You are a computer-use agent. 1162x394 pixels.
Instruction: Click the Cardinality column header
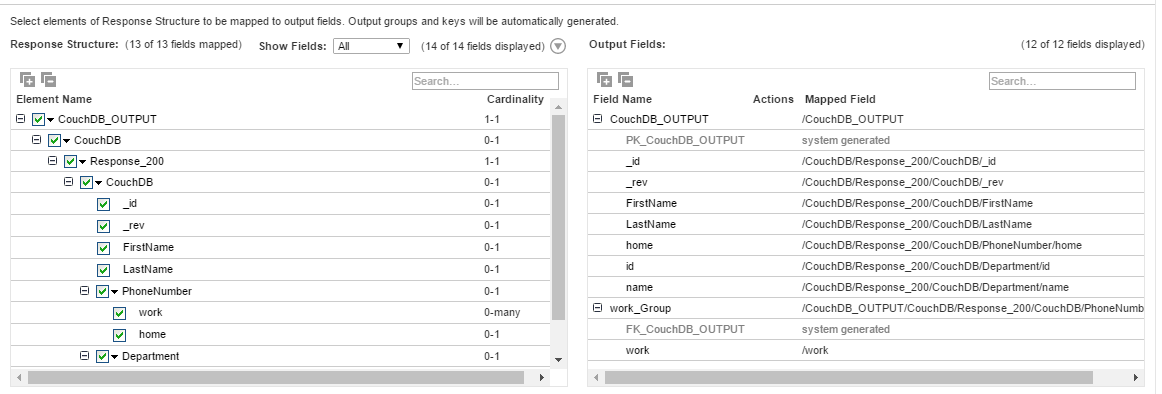click(515, 99)
